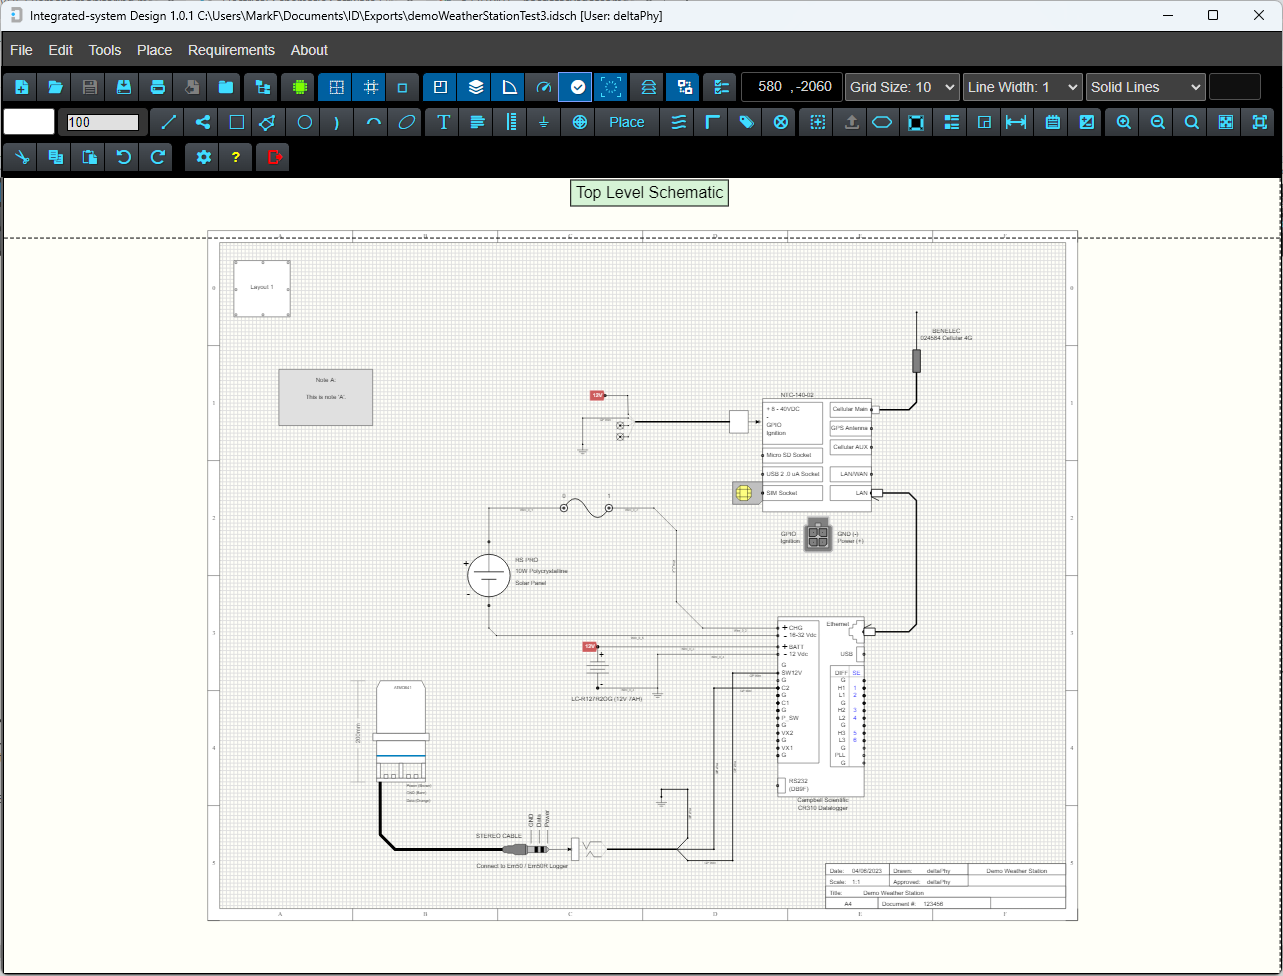The height and width of the screenshot is (976, 1283).
Task: Click the Undo arrow icon
Action: click(x=121, y=157)
